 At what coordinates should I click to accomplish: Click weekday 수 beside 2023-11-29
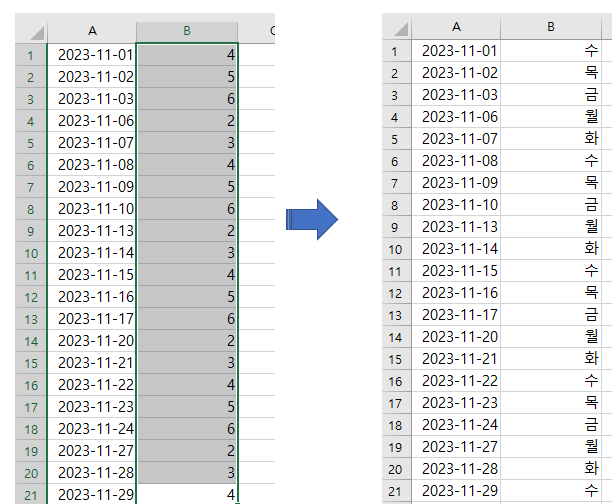point(551,491)
